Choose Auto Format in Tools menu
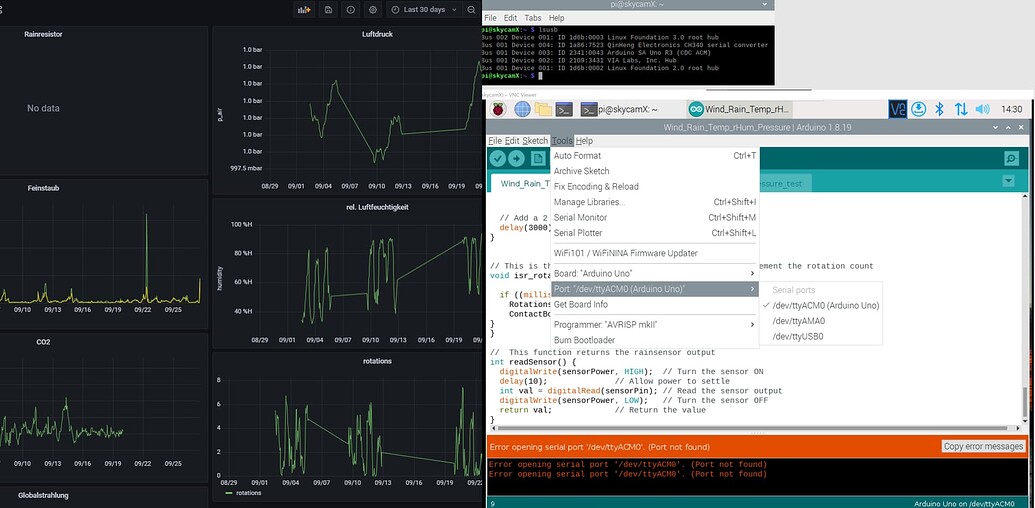This screenshot has height=508, width=1035. coord(654,156)
